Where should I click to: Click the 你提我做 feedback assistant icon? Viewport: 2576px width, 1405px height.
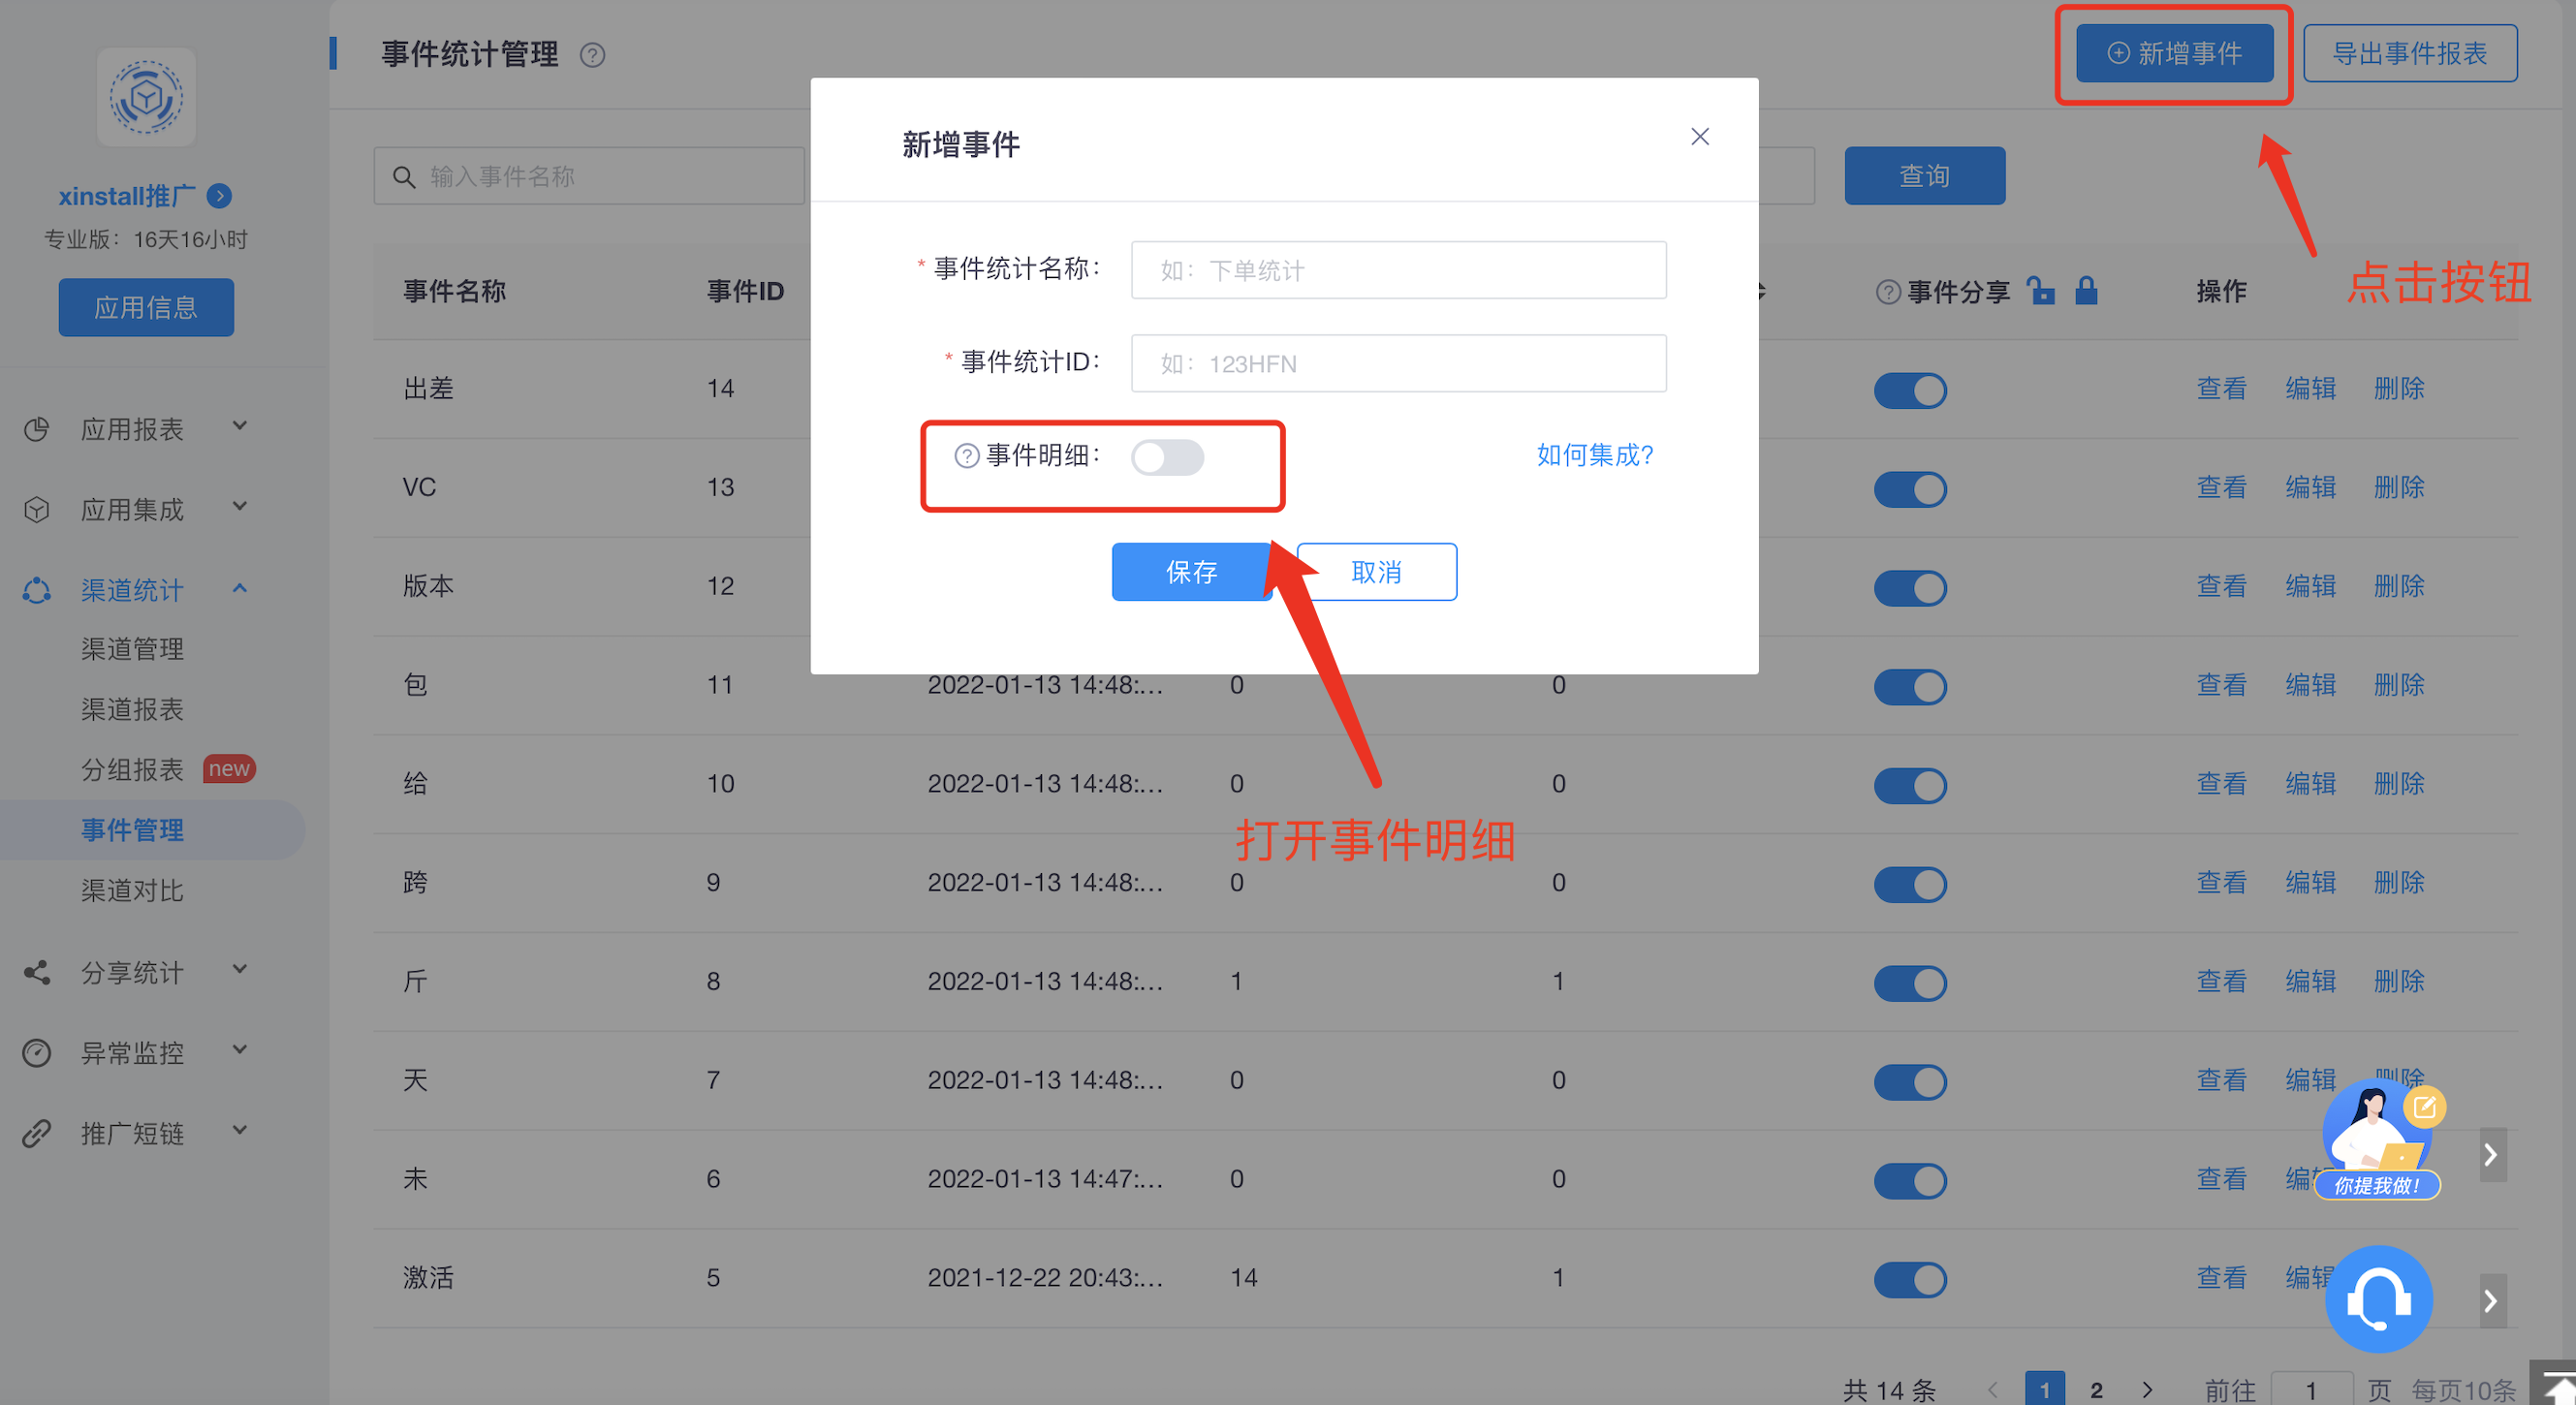[x=2378, y=1142]
